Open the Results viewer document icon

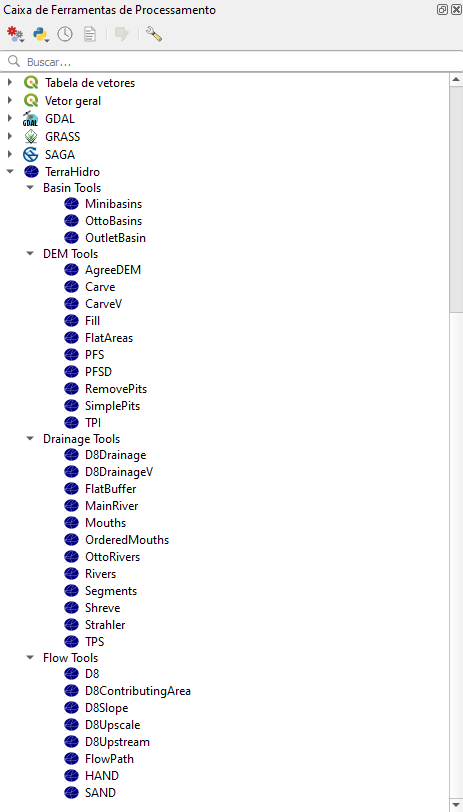coord(90,35)
